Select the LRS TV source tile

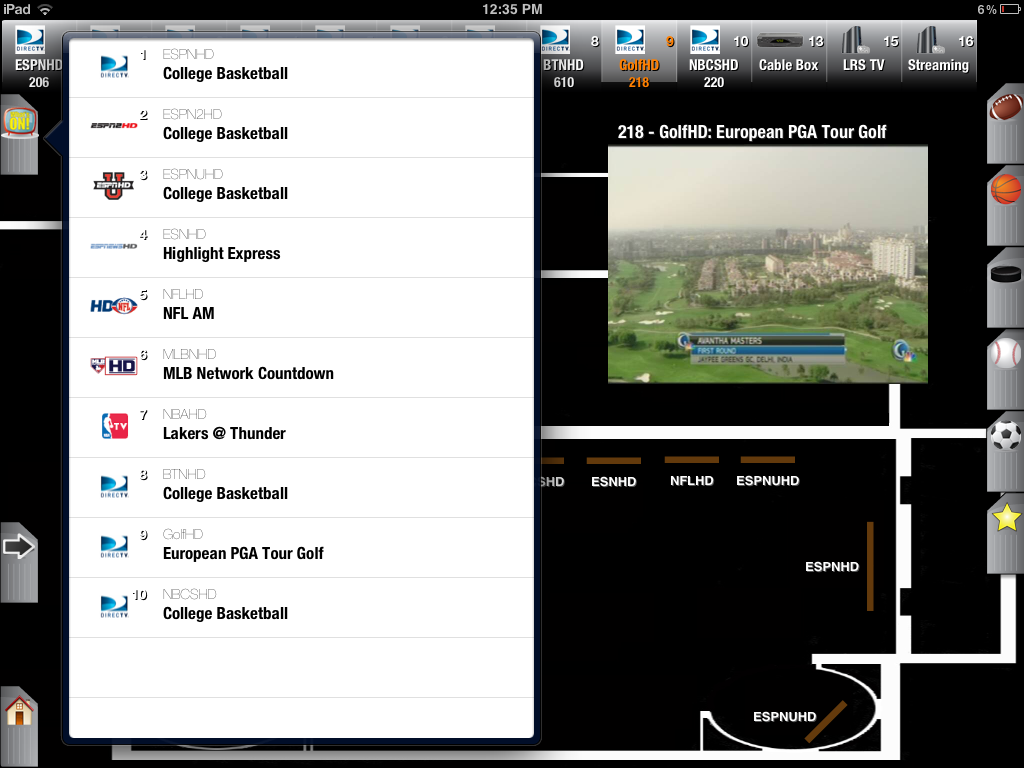[x=864, y=52]
